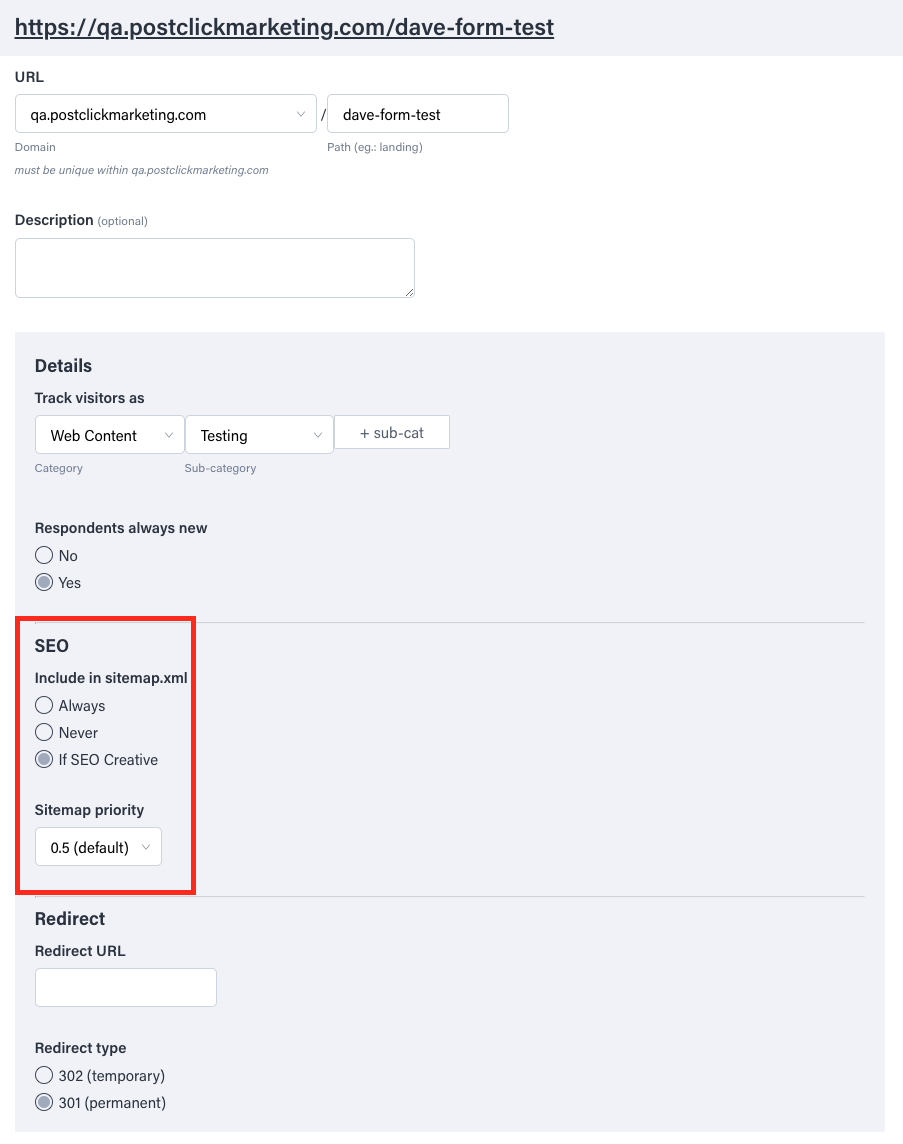Click the Description textarea resize handle
Image resolution: width=903 pixels, height=1144 pixels.
[409, 292]
